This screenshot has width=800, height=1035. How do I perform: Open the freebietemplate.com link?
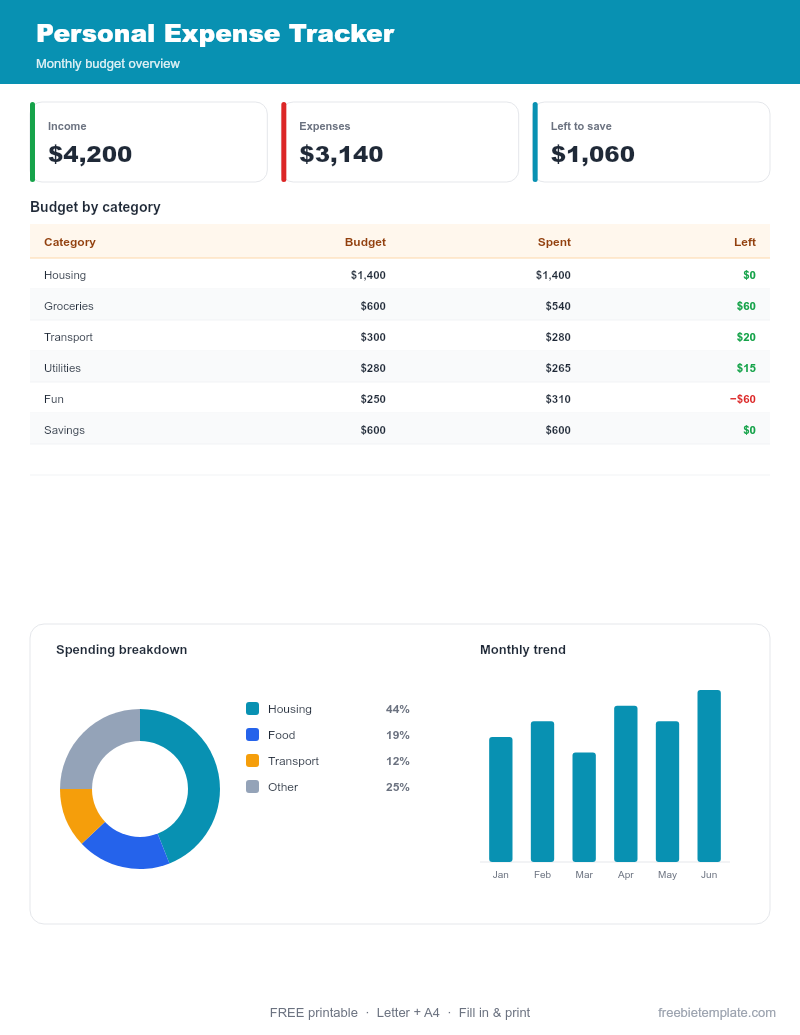(x=717, y=1013)
